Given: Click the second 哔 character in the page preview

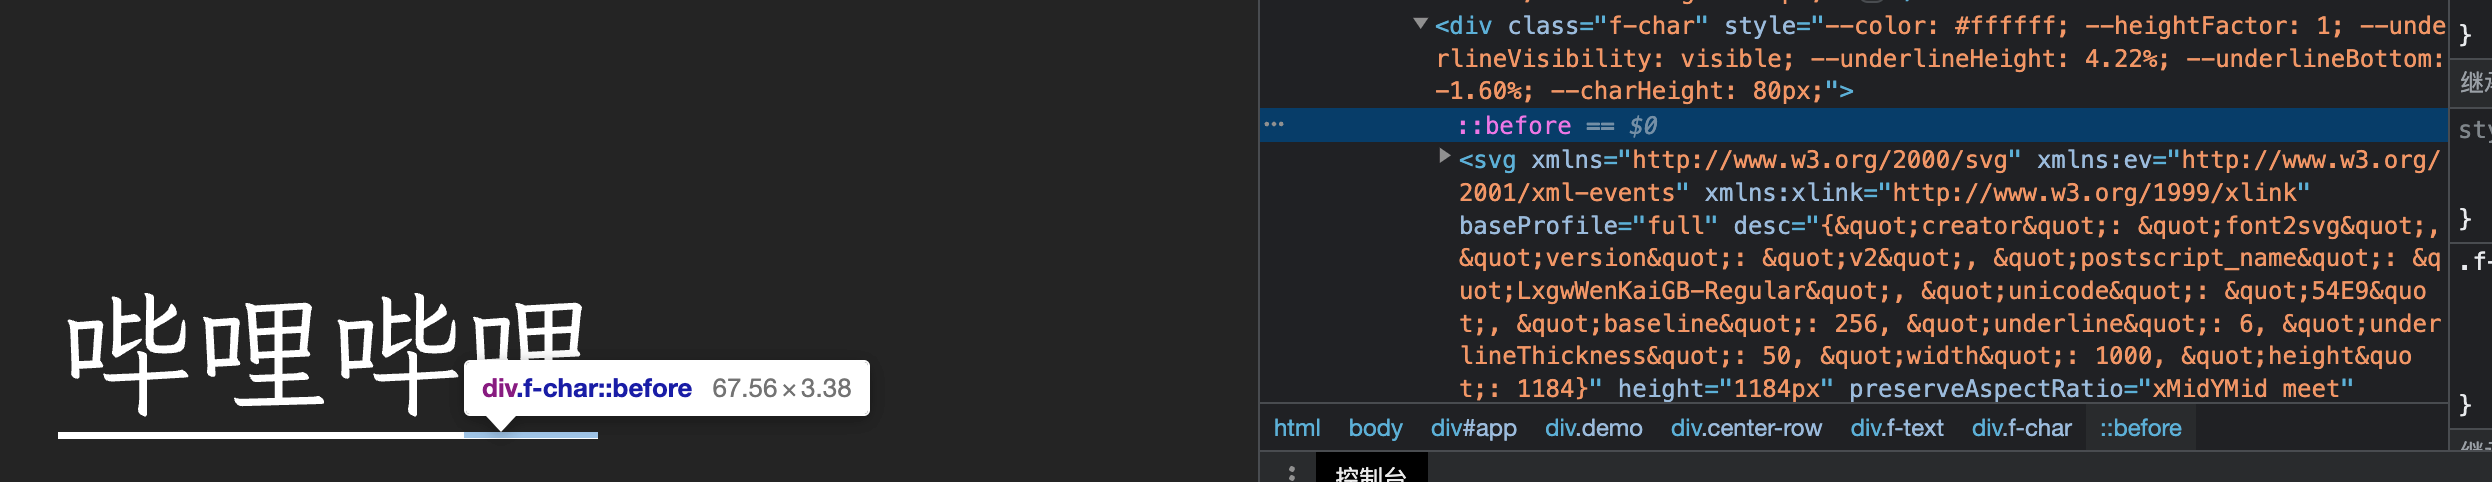Looking at the screenshot, I should pos(397,352).
